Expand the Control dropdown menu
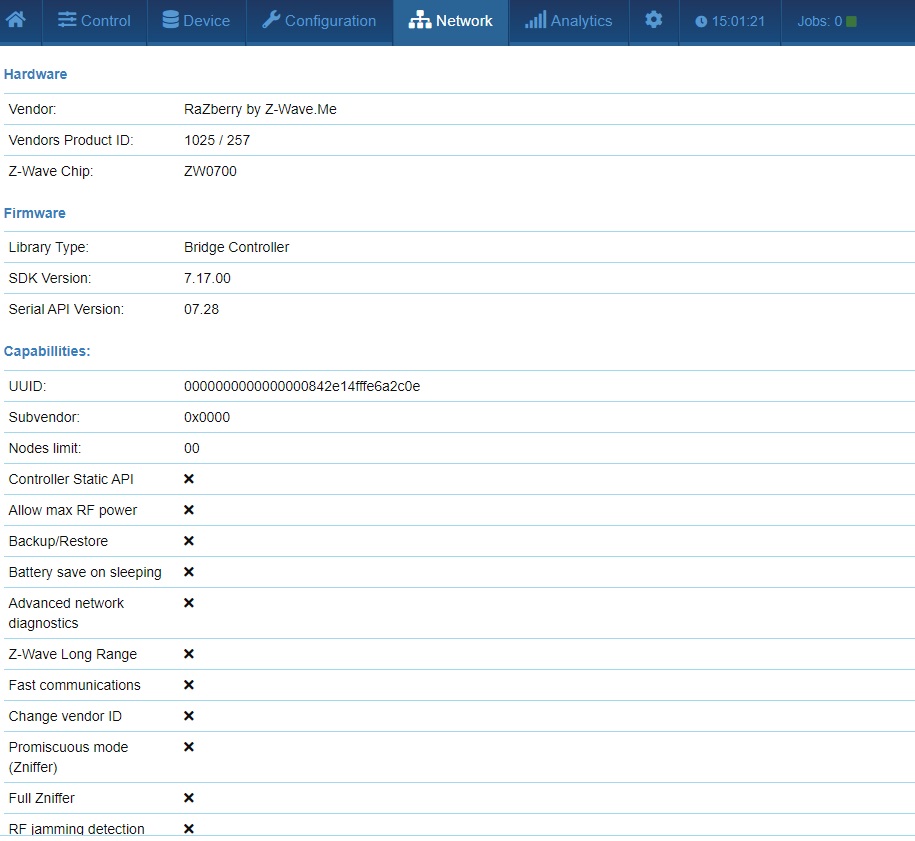 94,21
